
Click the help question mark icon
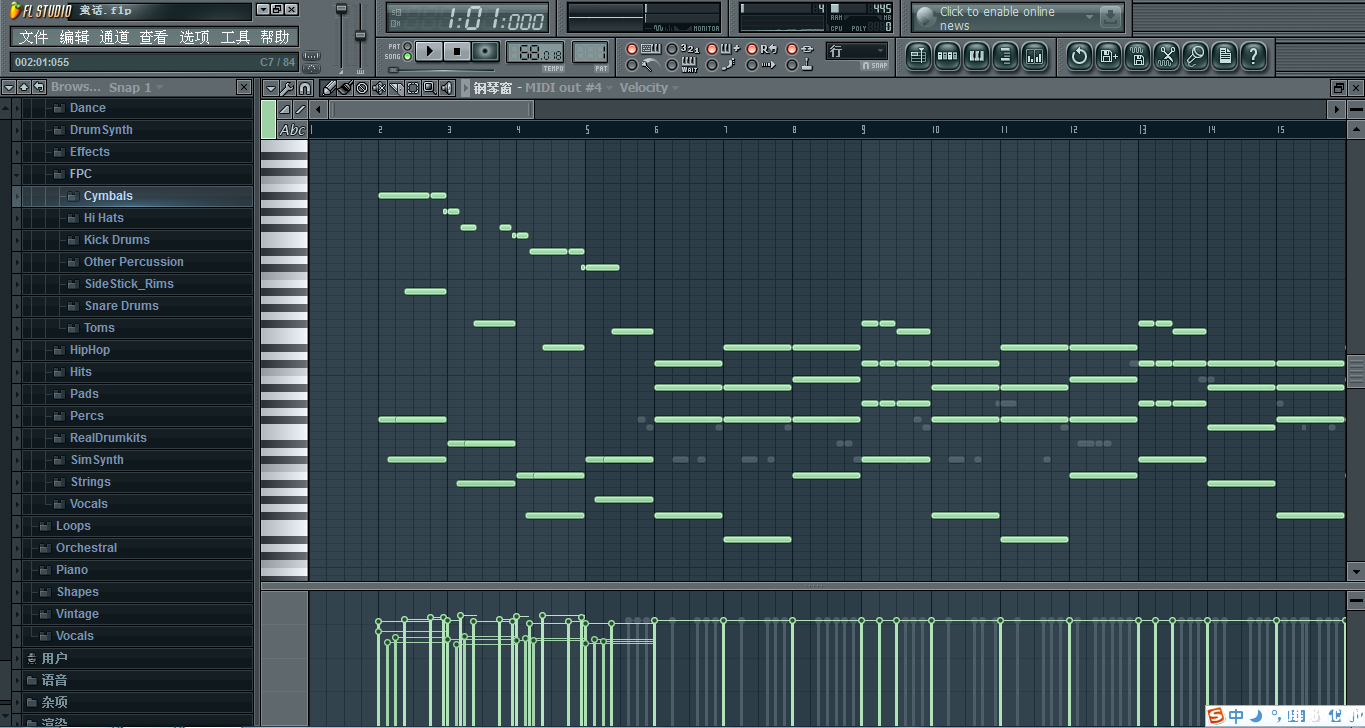(1253, 55)
